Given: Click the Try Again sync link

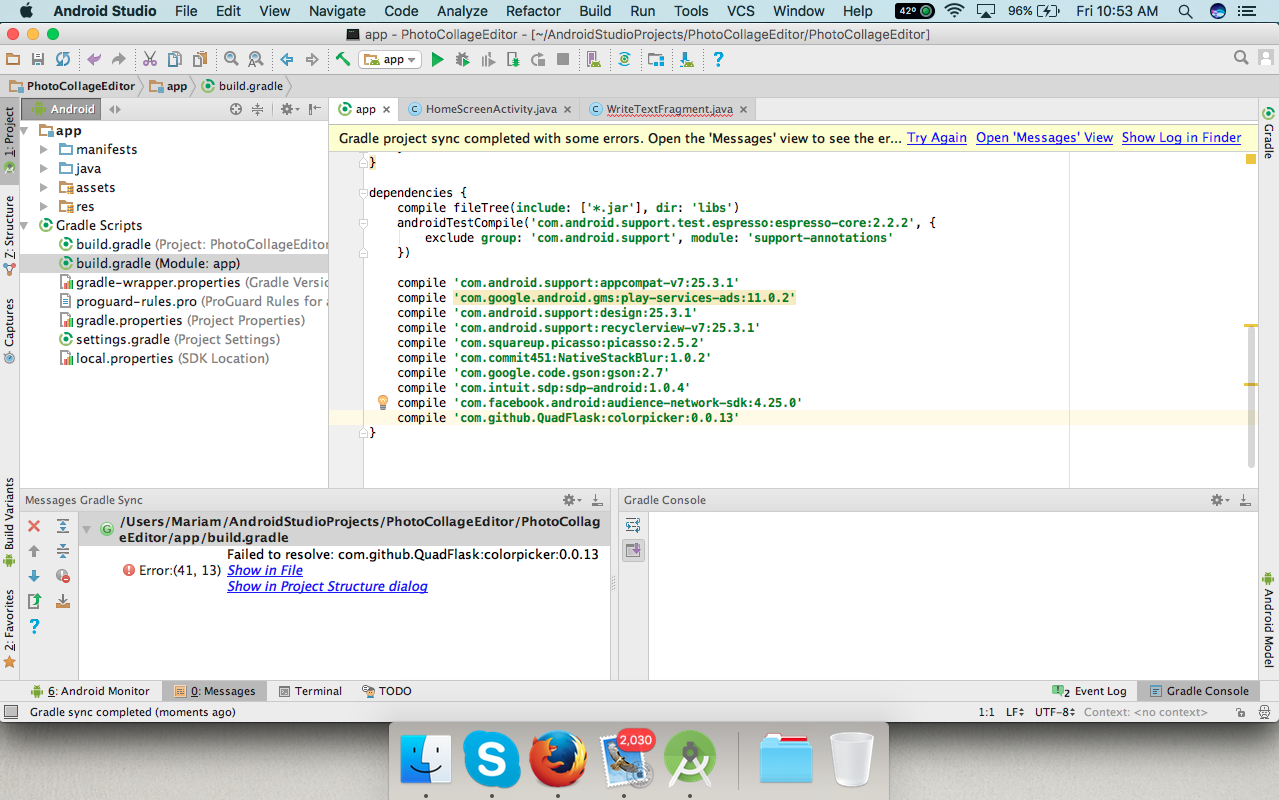Looking at the screenshot, I should [x=936, y=138].
